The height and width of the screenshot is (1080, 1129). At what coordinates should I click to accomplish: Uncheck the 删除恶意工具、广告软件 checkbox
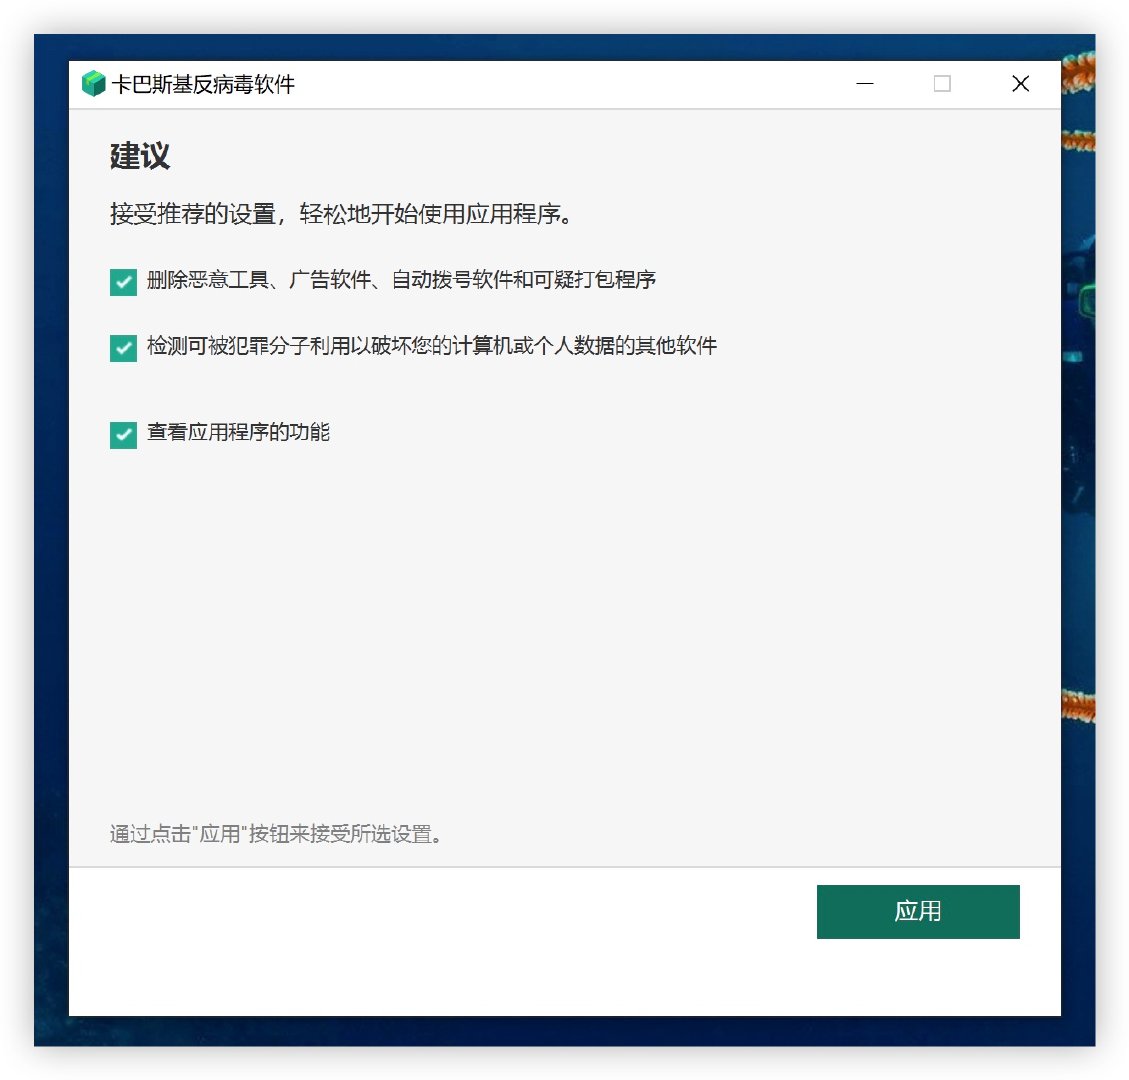123,282
